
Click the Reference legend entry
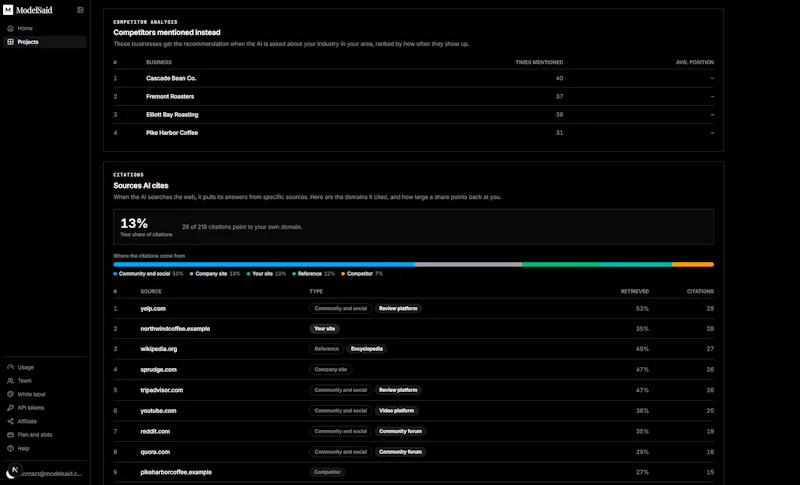(313, 274)
